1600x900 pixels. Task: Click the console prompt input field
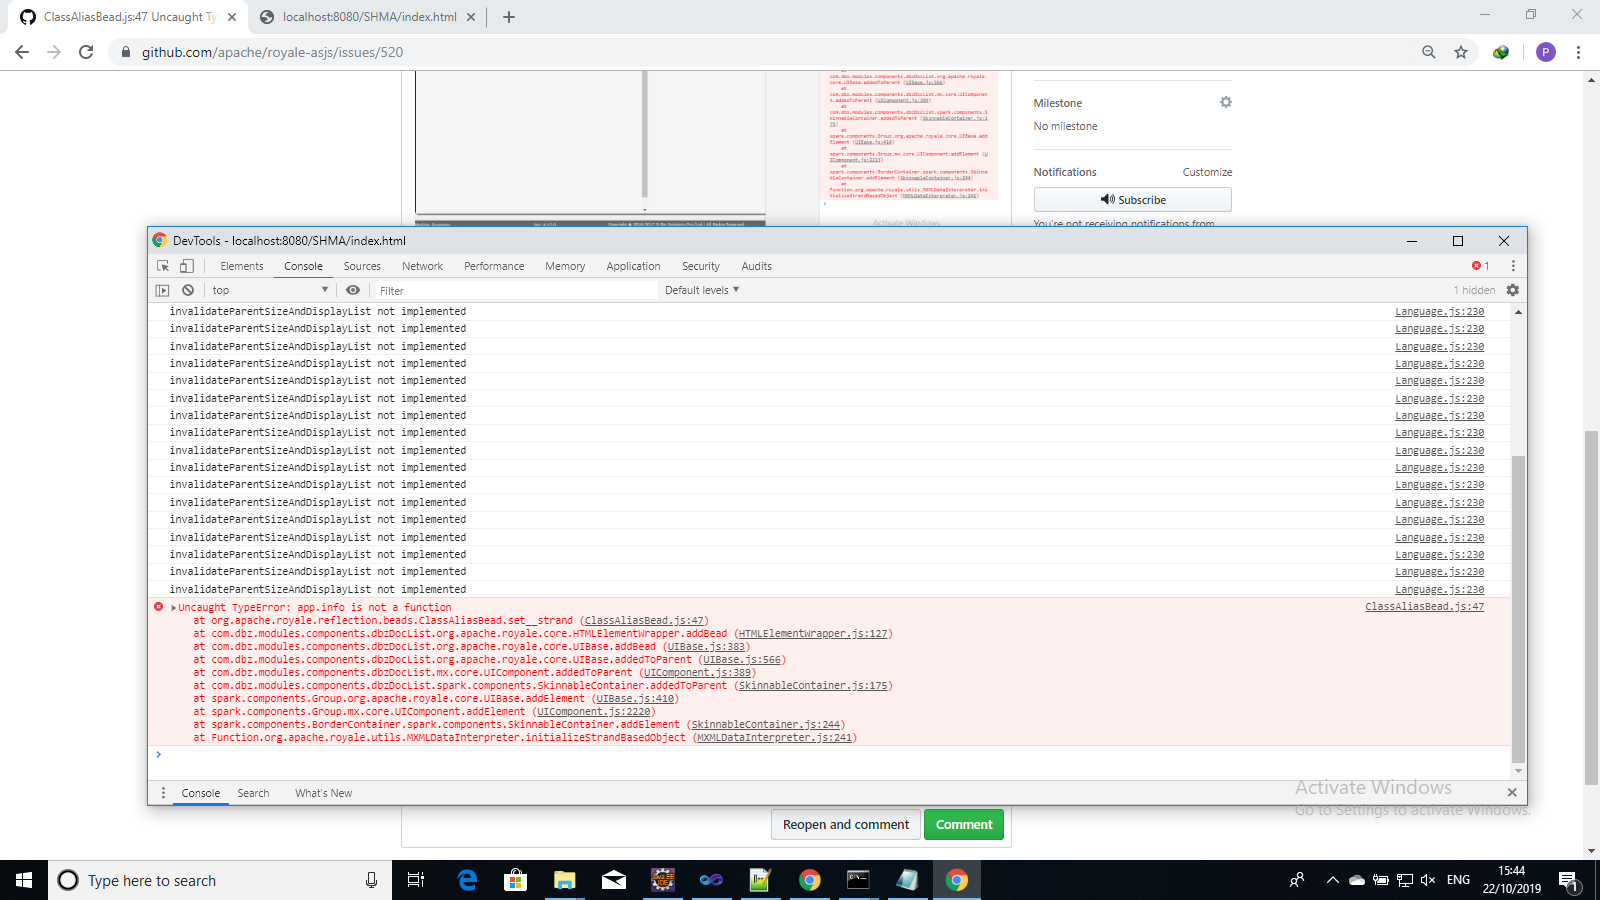pyautogui.click(x=400, y=755)
